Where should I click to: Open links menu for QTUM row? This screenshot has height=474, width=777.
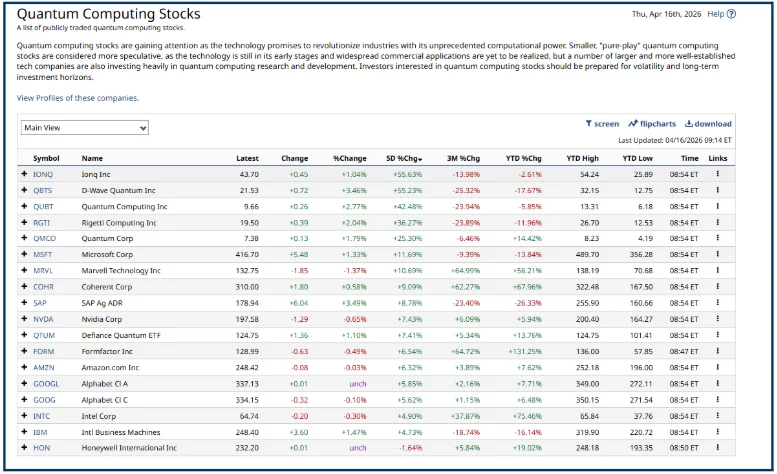tap(718, 335)
